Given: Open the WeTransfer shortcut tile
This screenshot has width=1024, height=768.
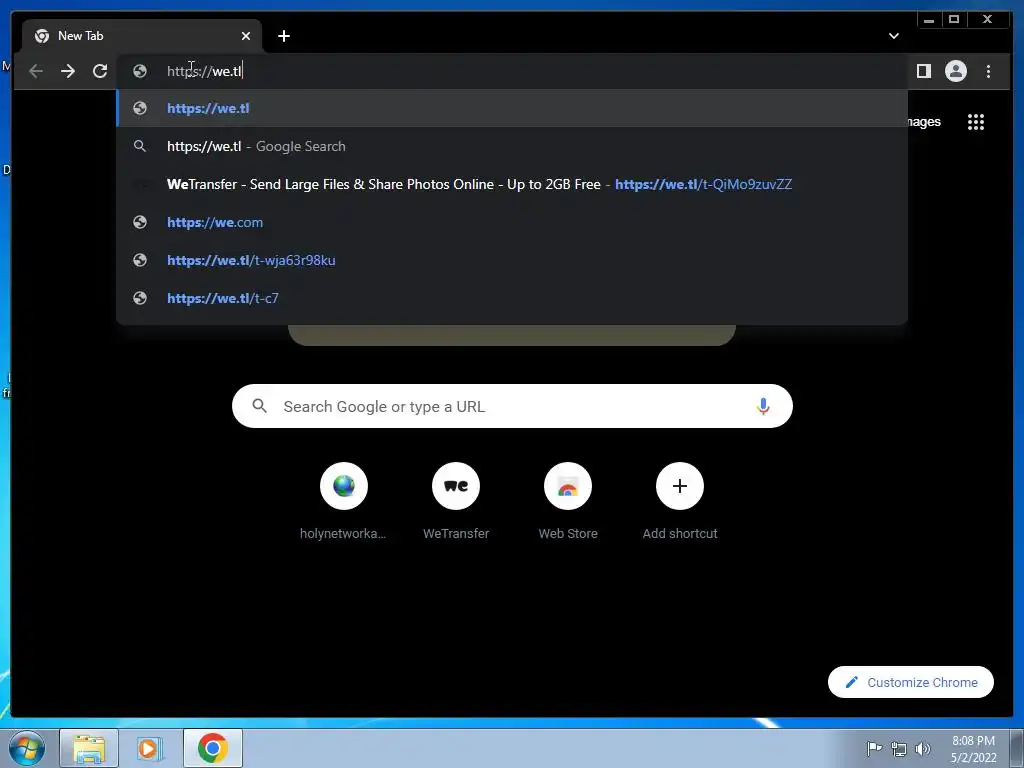Looking at the screenshot, I should click(456, 502).
